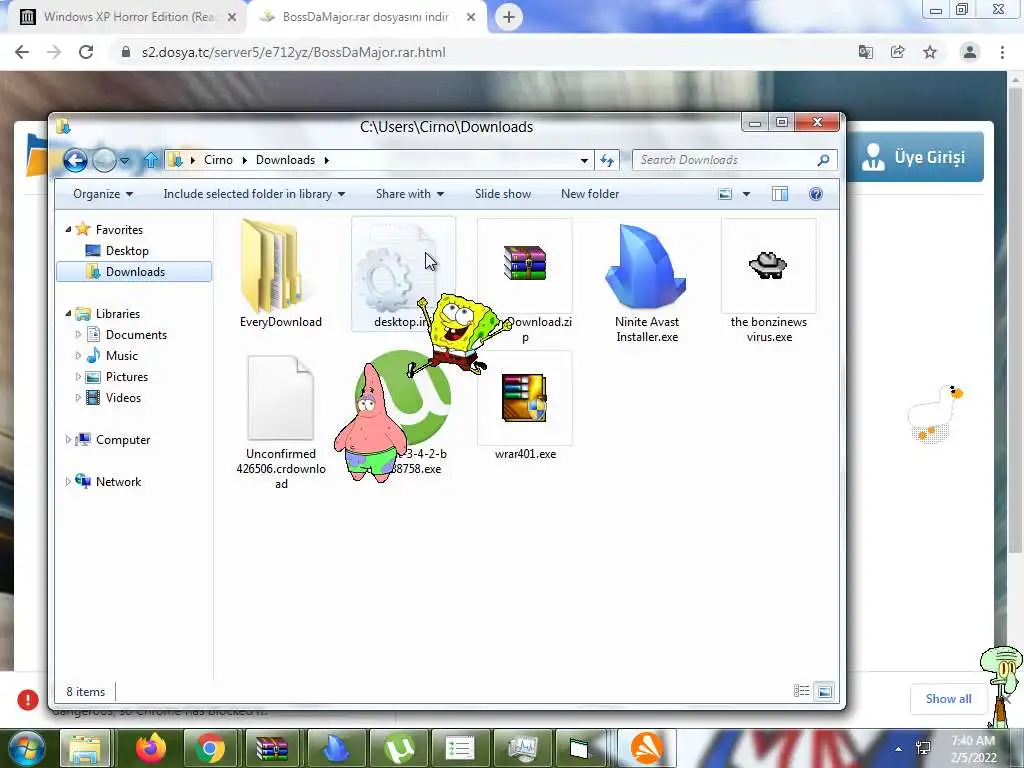Select wrar401.exe installer
1024x768 pixels.
(525, 406)
